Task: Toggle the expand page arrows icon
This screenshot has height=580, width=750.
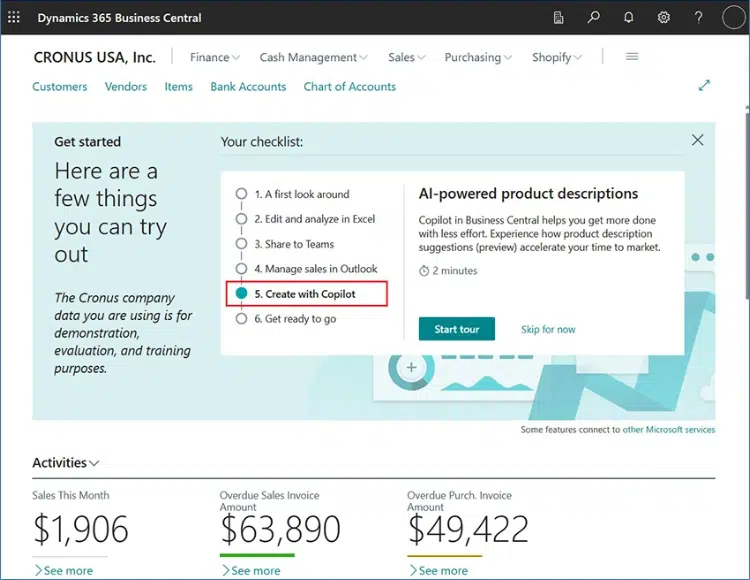Action: click(x=704, y=86)
